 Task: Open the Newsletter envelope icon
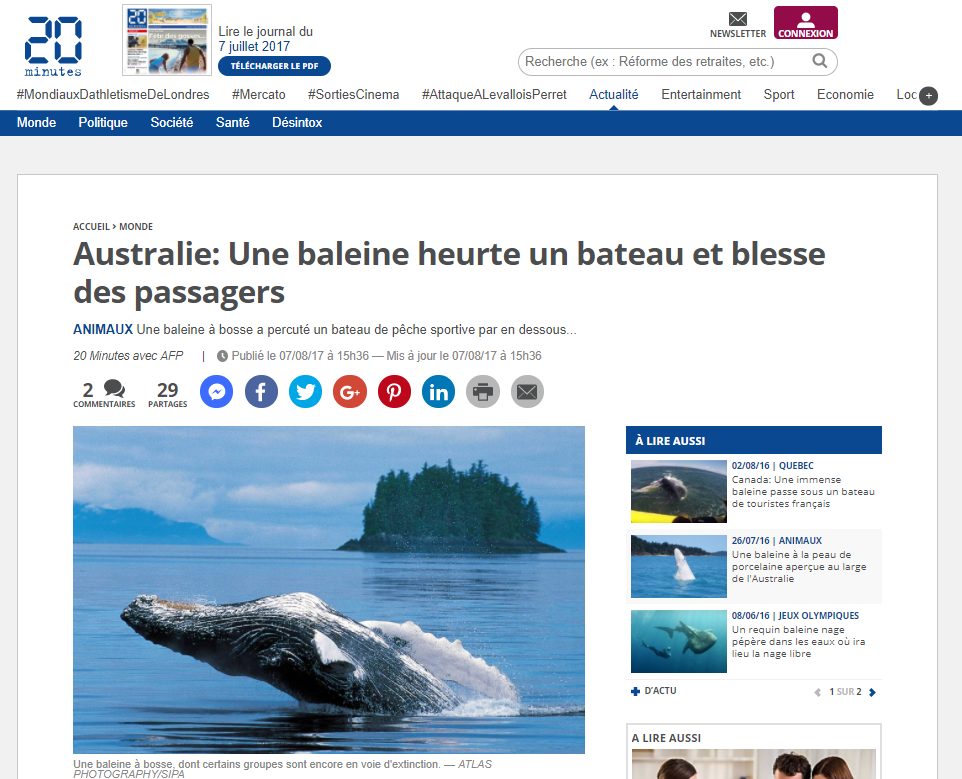coord(737,19)
